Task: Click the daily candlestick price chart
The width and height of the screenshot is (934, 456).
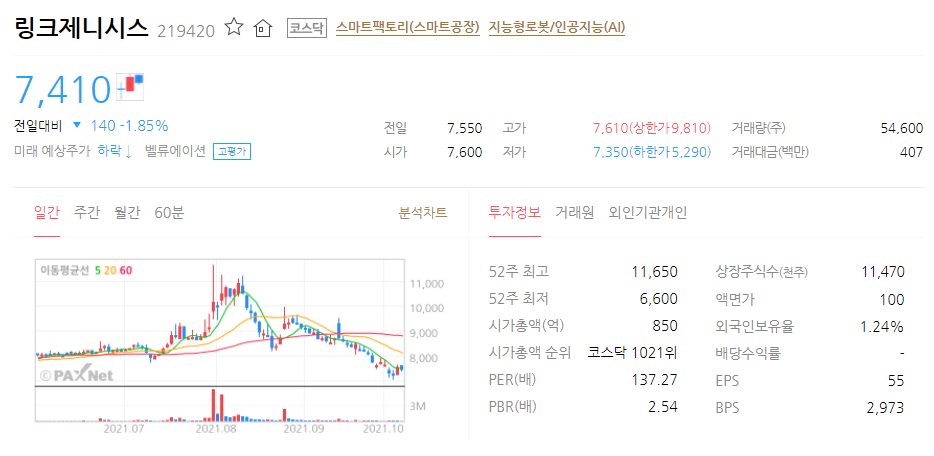Action: (220, 323)
